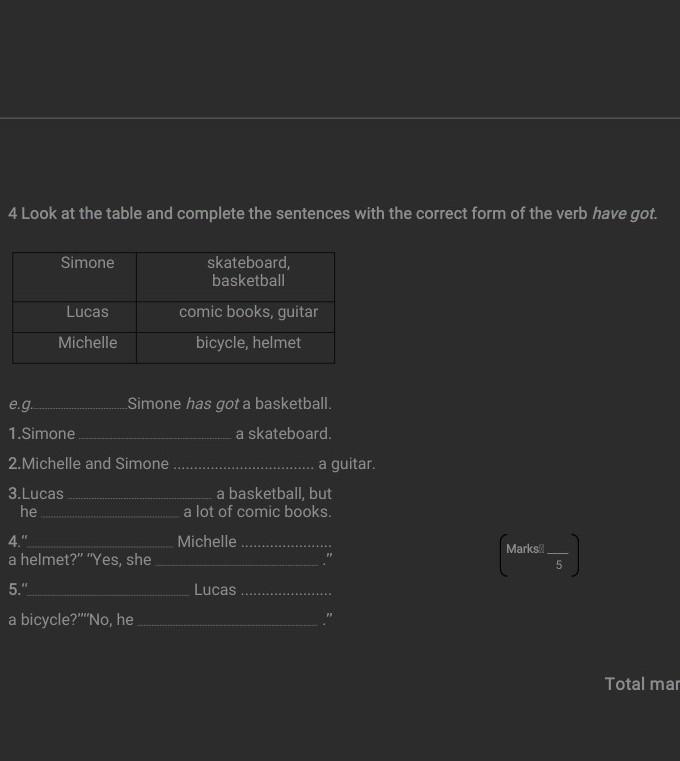Click the blank after 'Yes, she'

238,562
